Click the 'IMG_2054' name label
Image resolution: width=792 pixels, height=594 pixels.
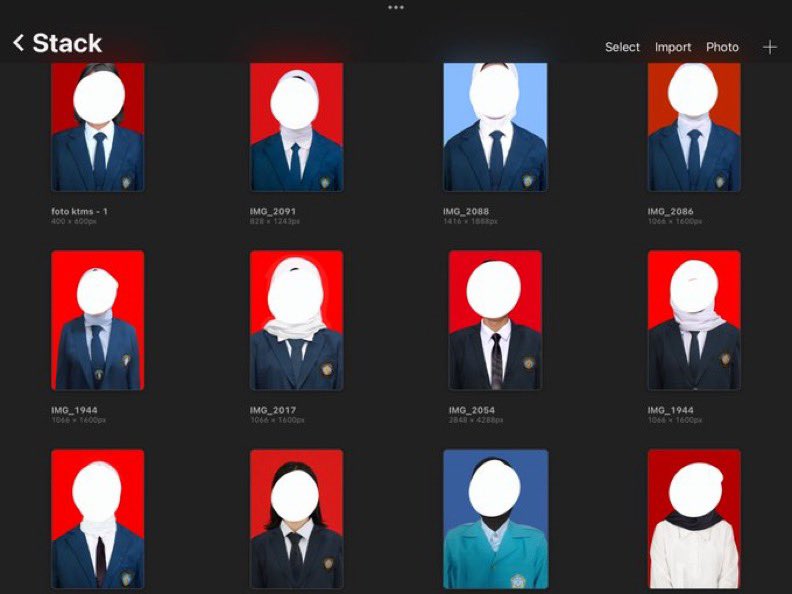472,410
